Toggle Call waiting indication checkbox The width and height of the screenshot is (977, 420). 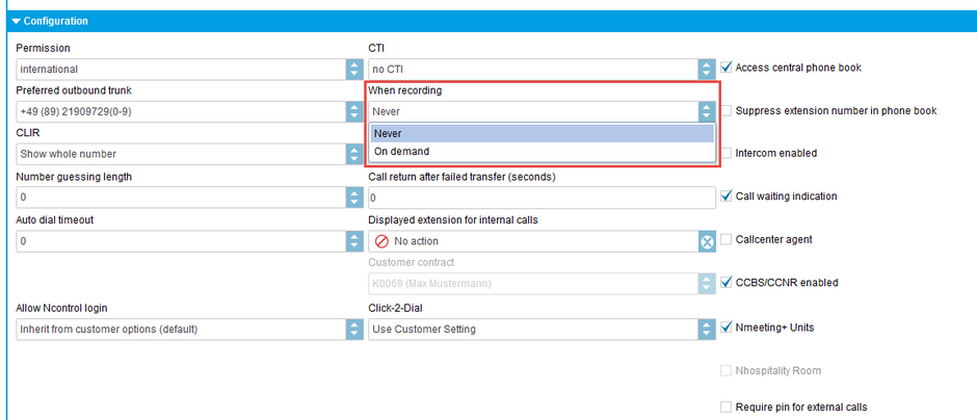(x=726, y=196)
